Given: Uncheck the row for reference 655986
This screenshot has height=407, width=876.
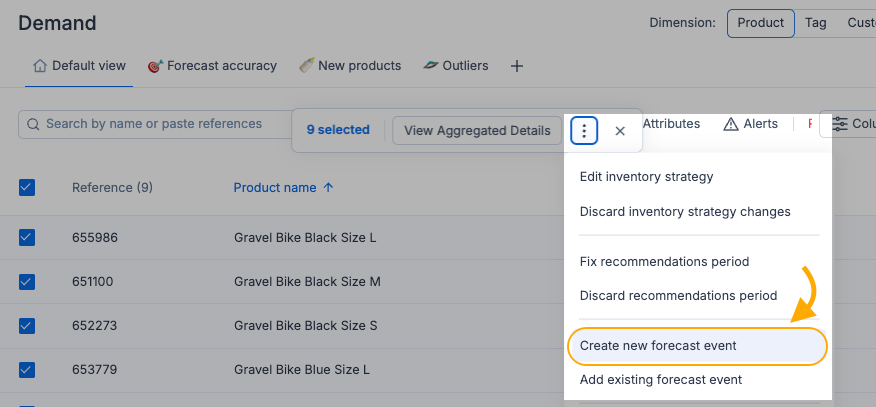Looking at the screenshot, I should pyautogui.click(x=27, y=238).
